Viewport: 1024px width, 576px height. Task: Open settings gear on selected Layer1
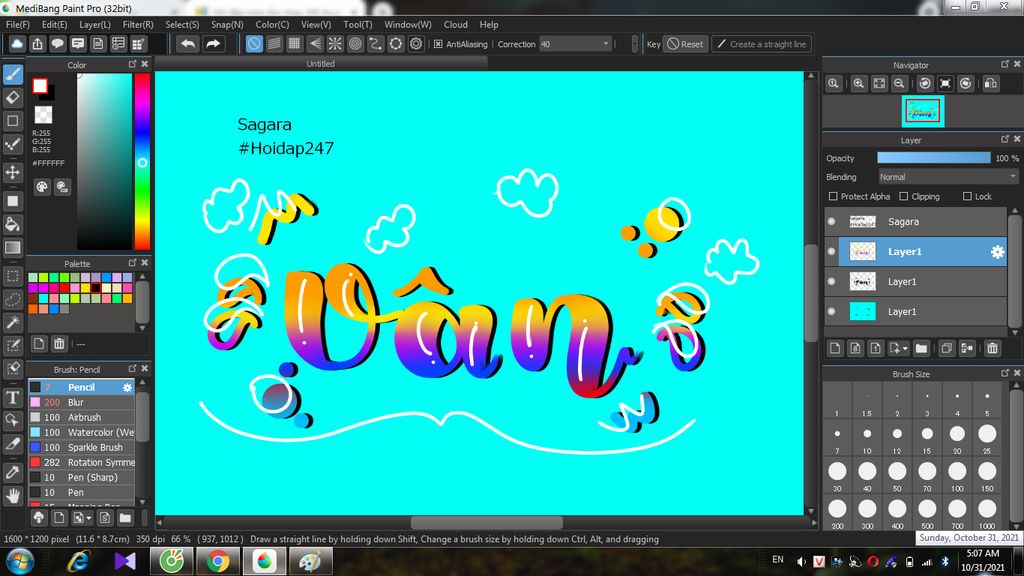[x=997, y=252]
